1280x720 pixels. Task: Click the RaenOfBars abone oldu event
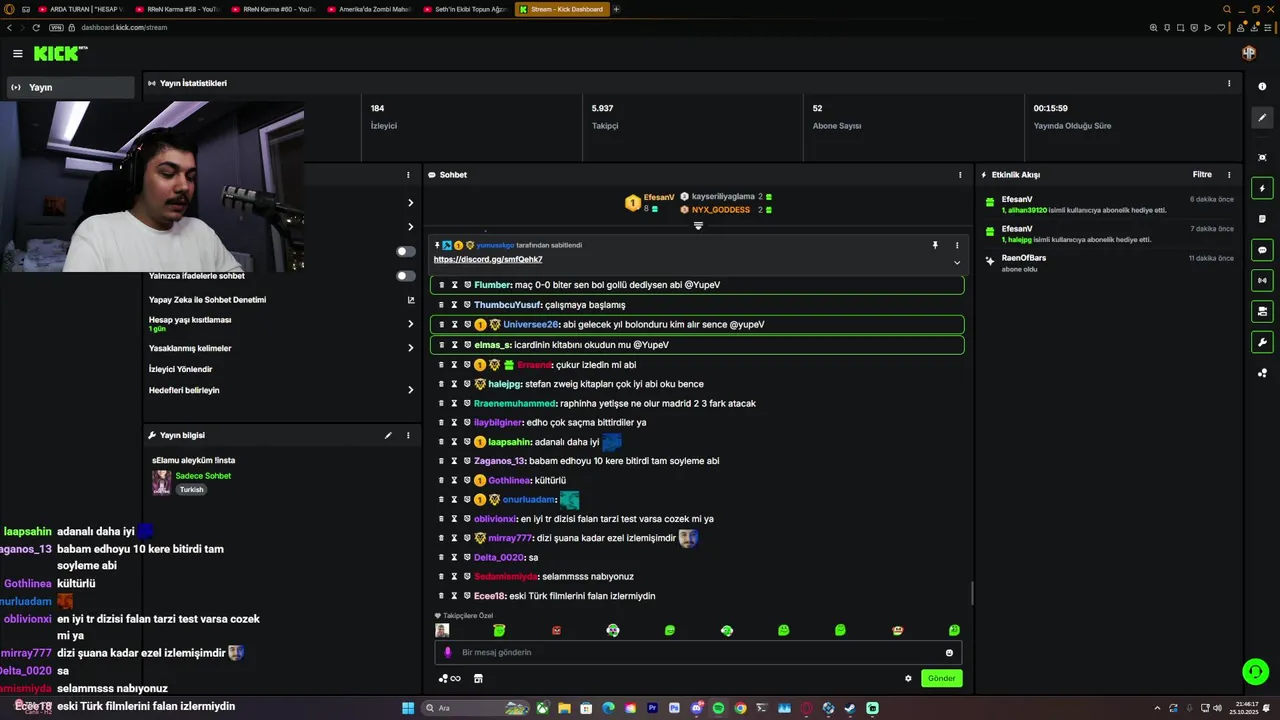coord(1109,263)
